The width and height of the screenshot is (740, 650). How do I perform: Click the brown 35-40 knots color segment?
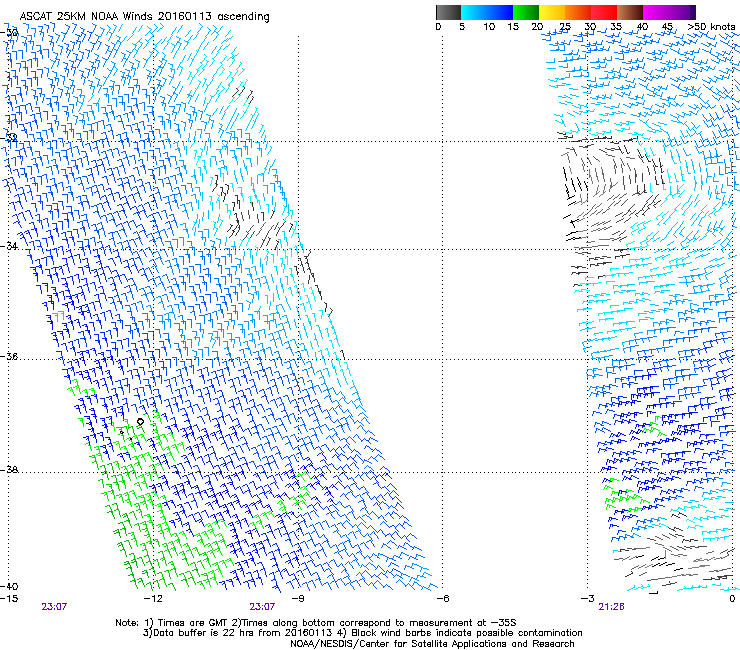[x=630, y=12]
